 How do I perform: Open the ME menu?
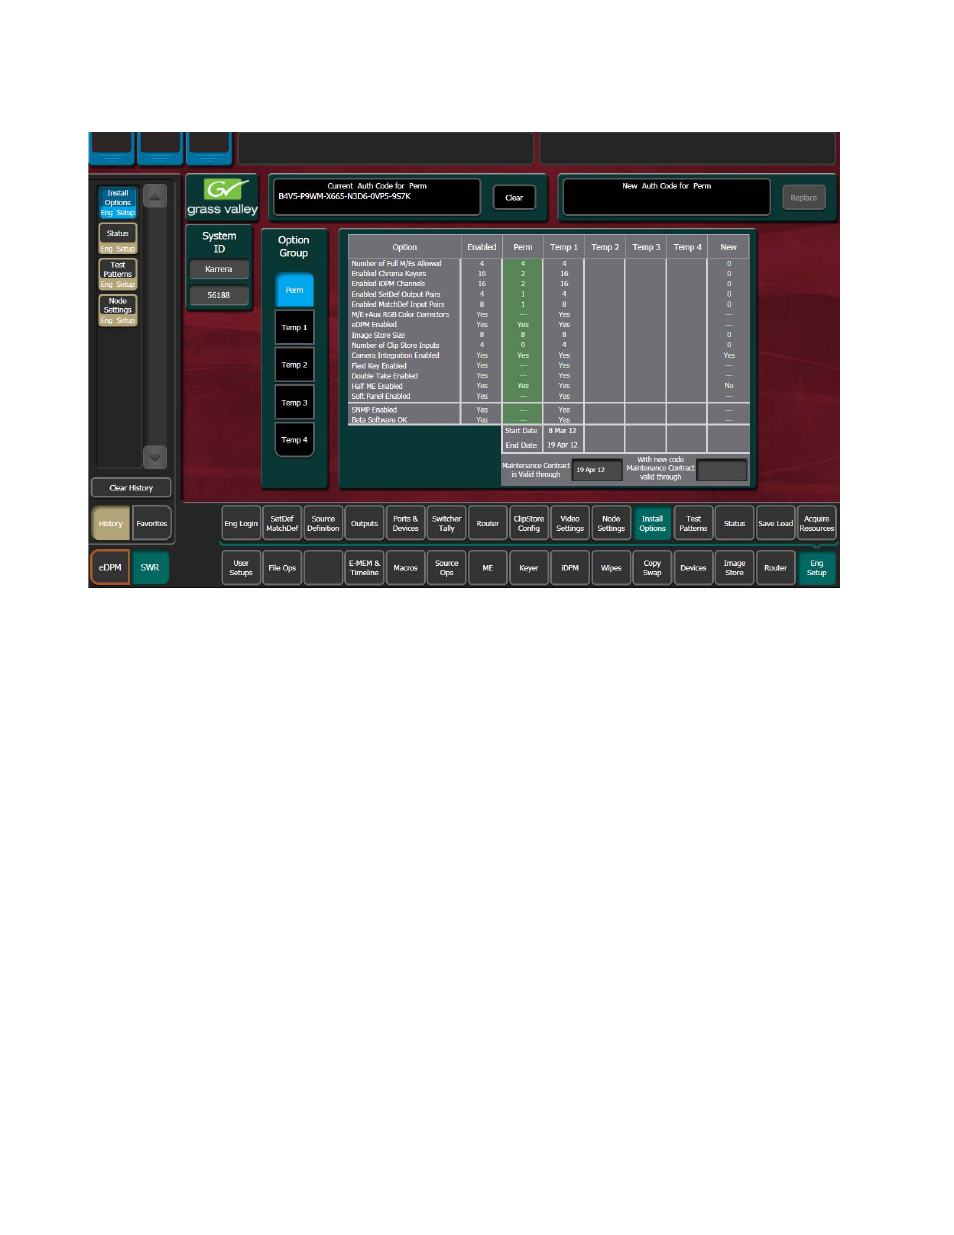pos(487,567)
